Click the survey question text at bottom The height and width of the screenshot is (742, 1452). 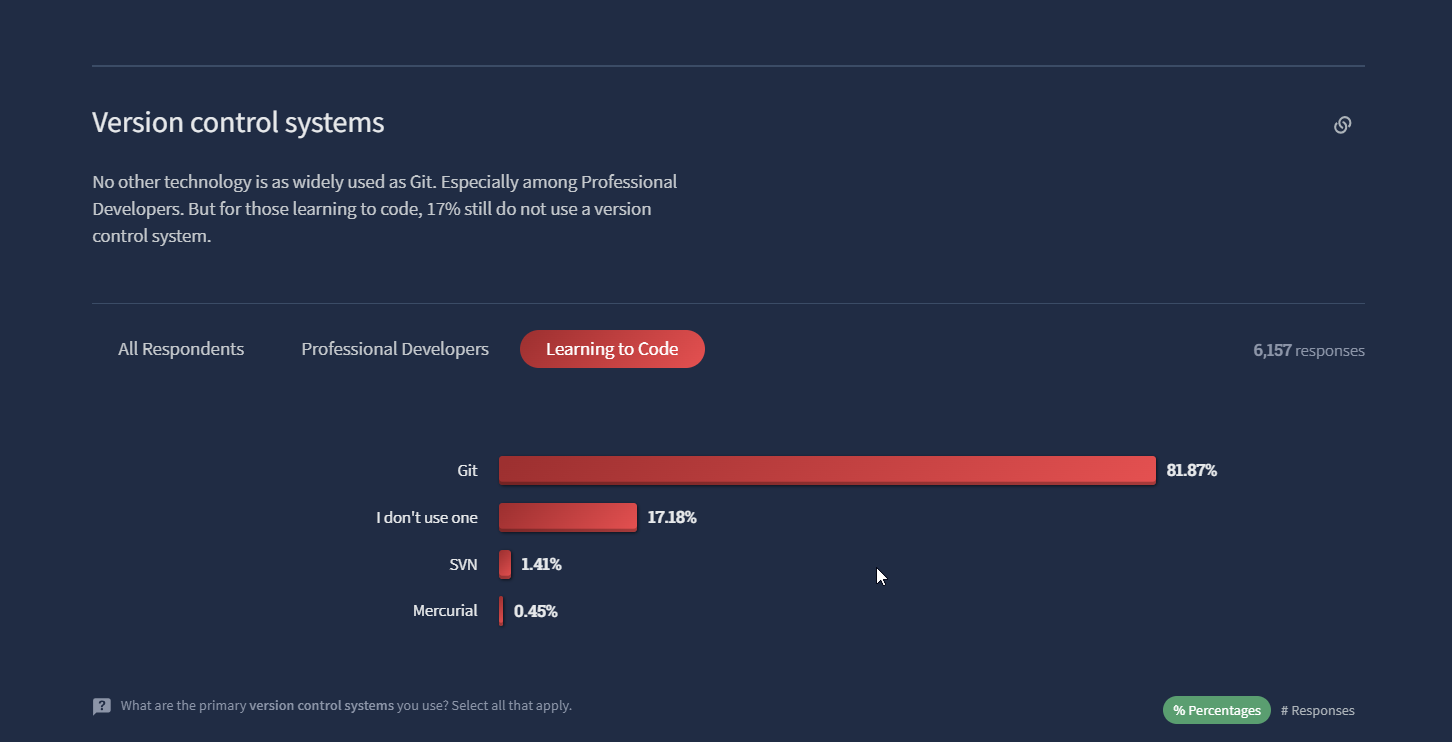(346, 705)
